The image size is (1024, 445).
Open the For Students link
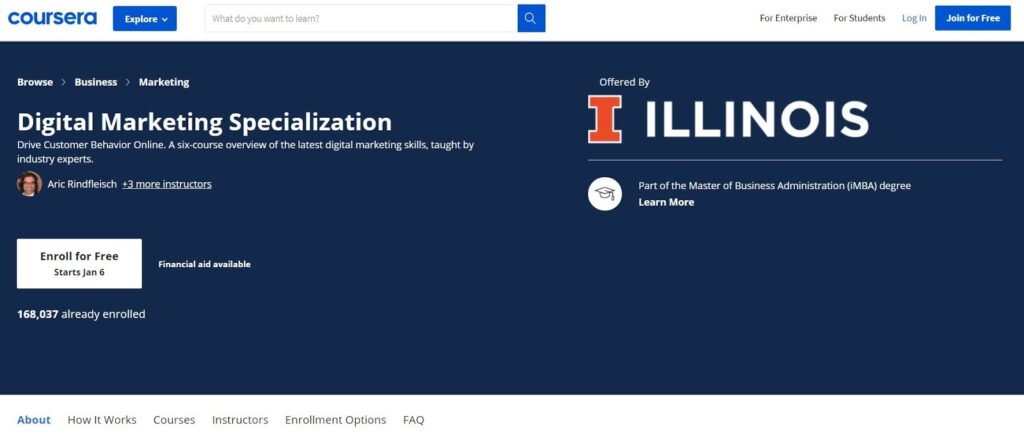pyautogui.click(x=859, y=18)
